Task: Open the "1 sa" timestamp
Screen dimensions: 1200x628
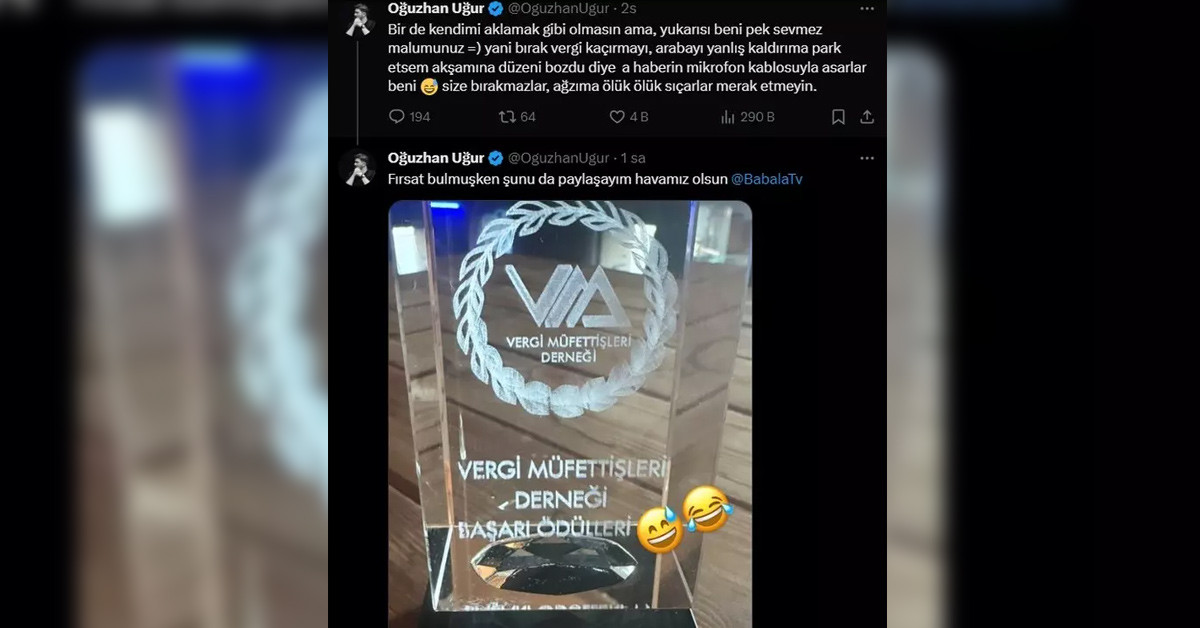Action: pos(633,158)
